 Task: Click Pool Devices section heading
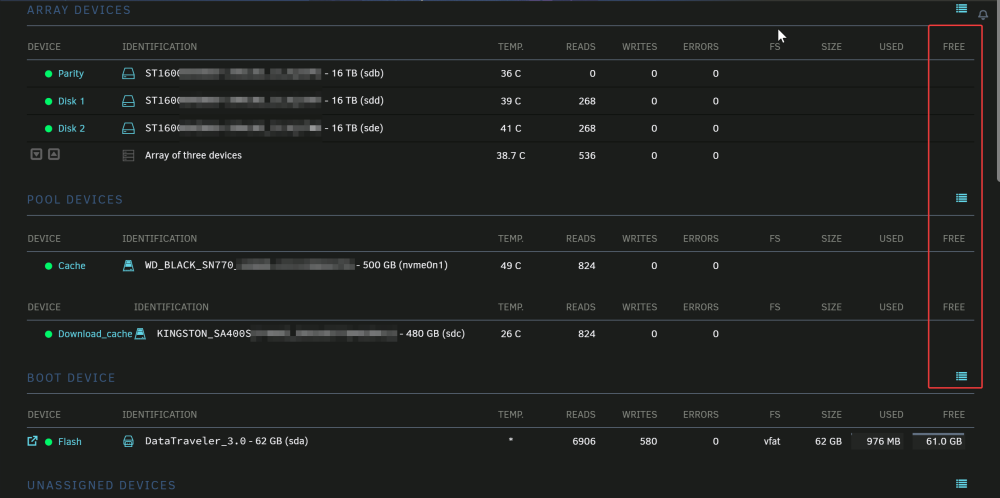click(75, 200)
